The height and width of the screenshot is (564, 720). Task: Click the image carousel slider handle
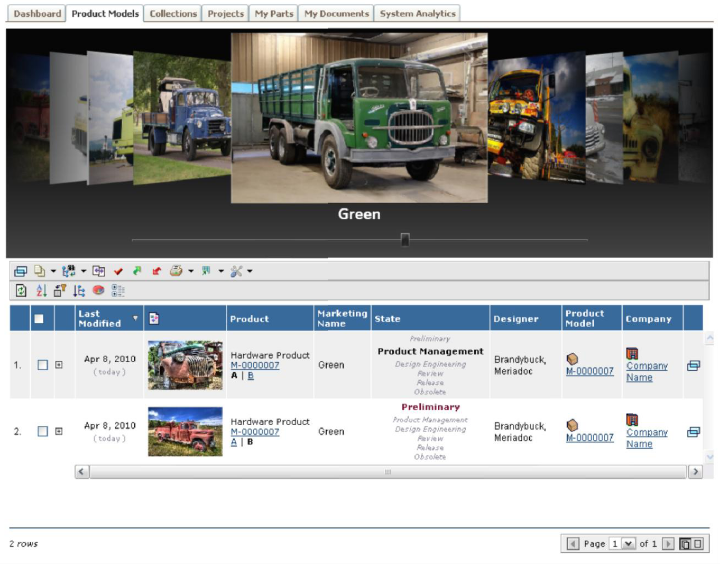click(x=405, y=239)
